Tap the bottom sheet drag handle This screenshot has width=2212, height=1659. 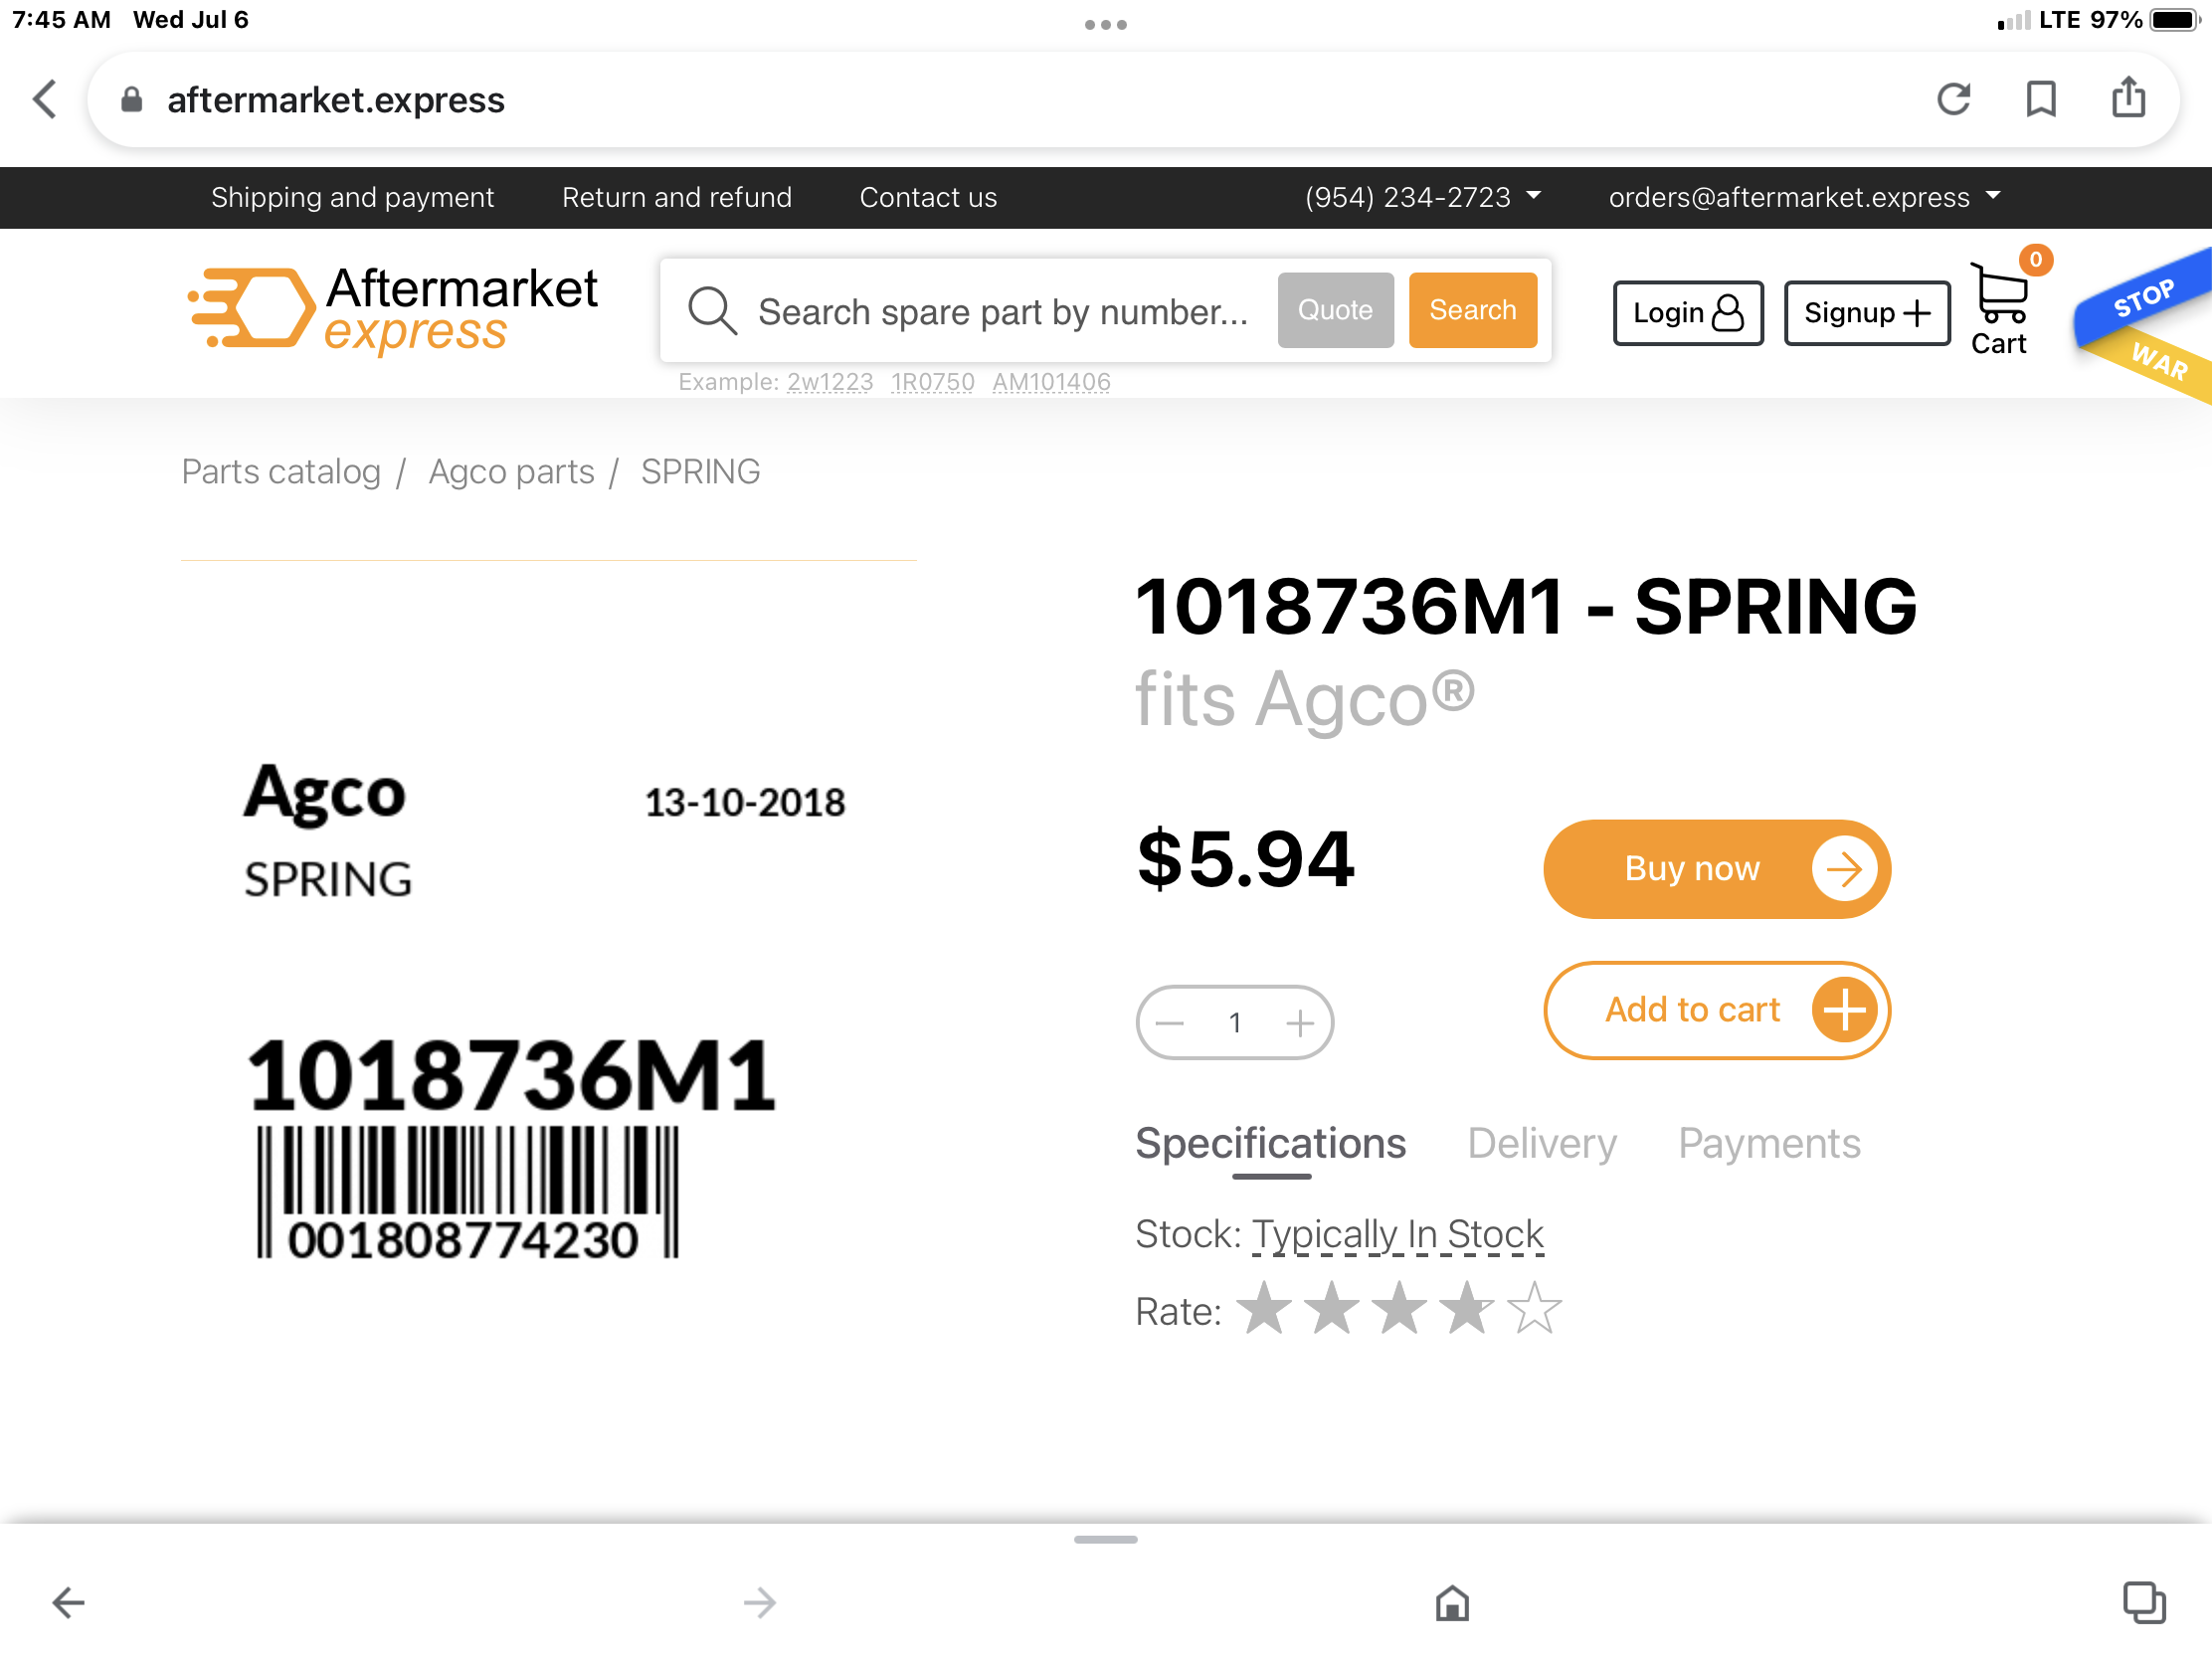(x=1105, y=1539)
